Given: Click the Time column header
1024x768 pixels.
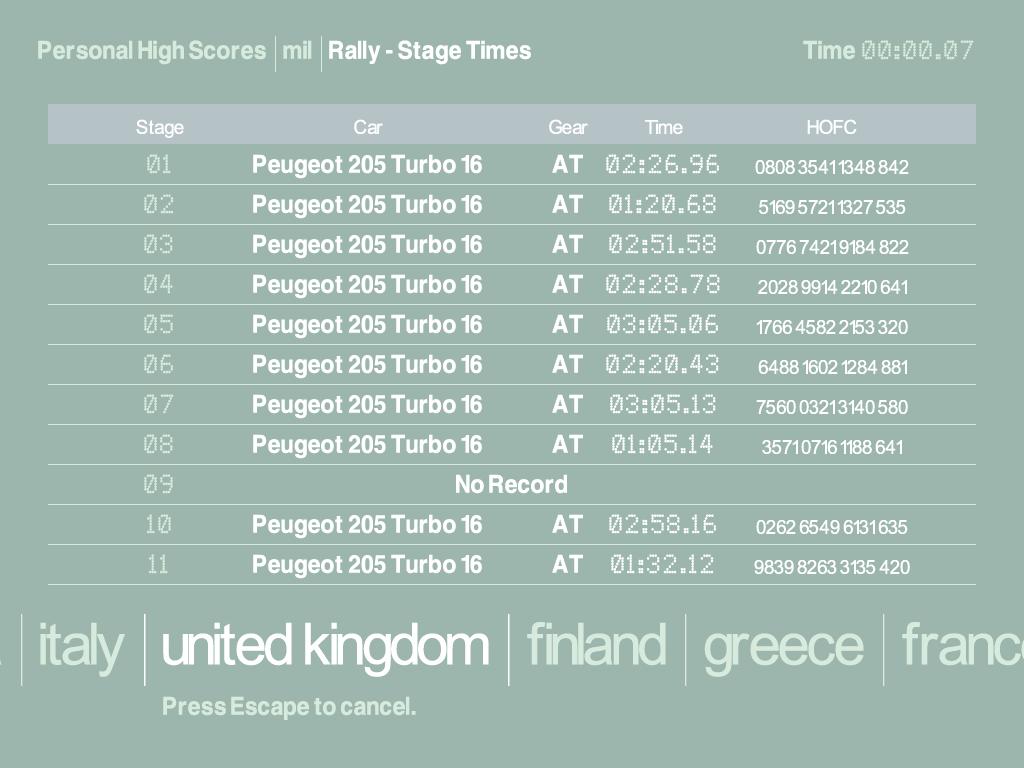Looking at the screenshot, I should tap(663, 127).
